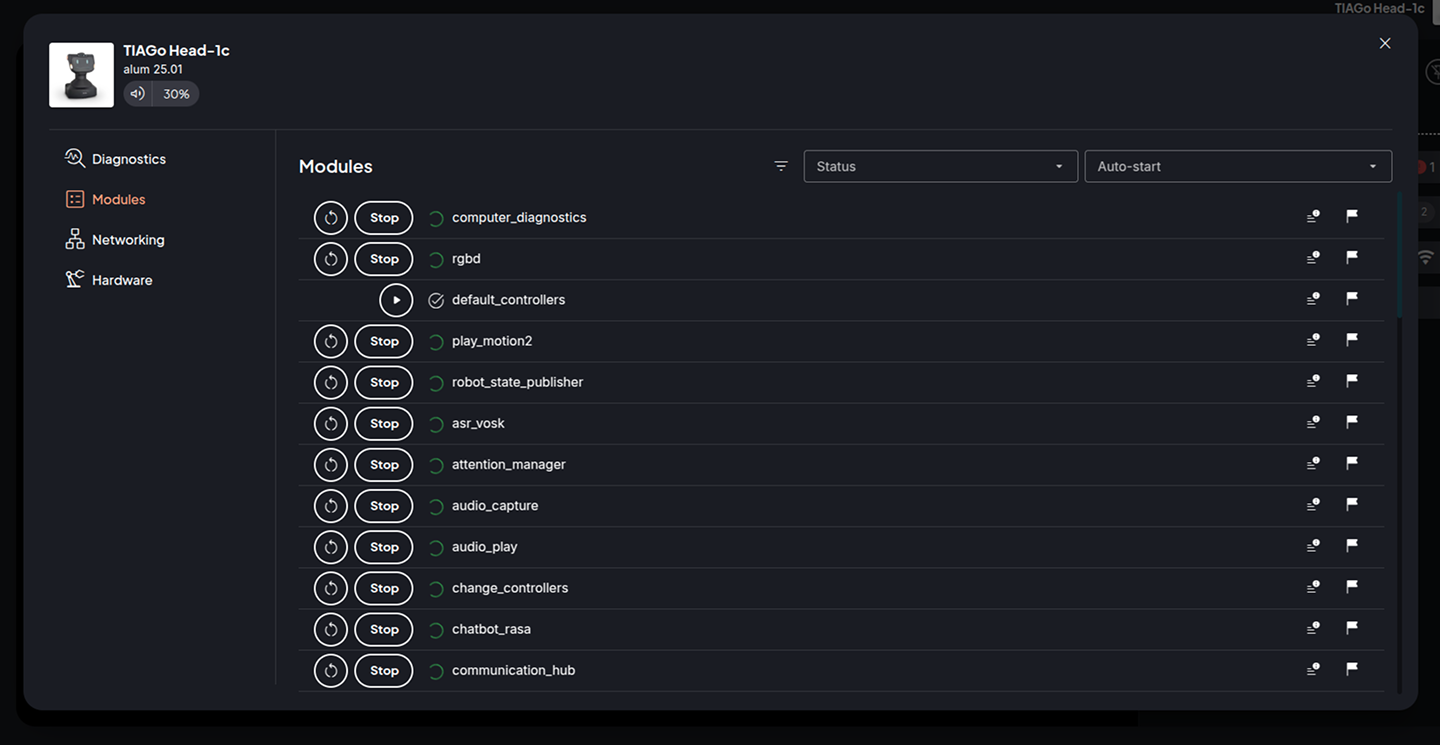Open logs icon for default_controllers
Image resolution: width=1440 pixels, height=745 pixels.
[x=1313, y=298]
